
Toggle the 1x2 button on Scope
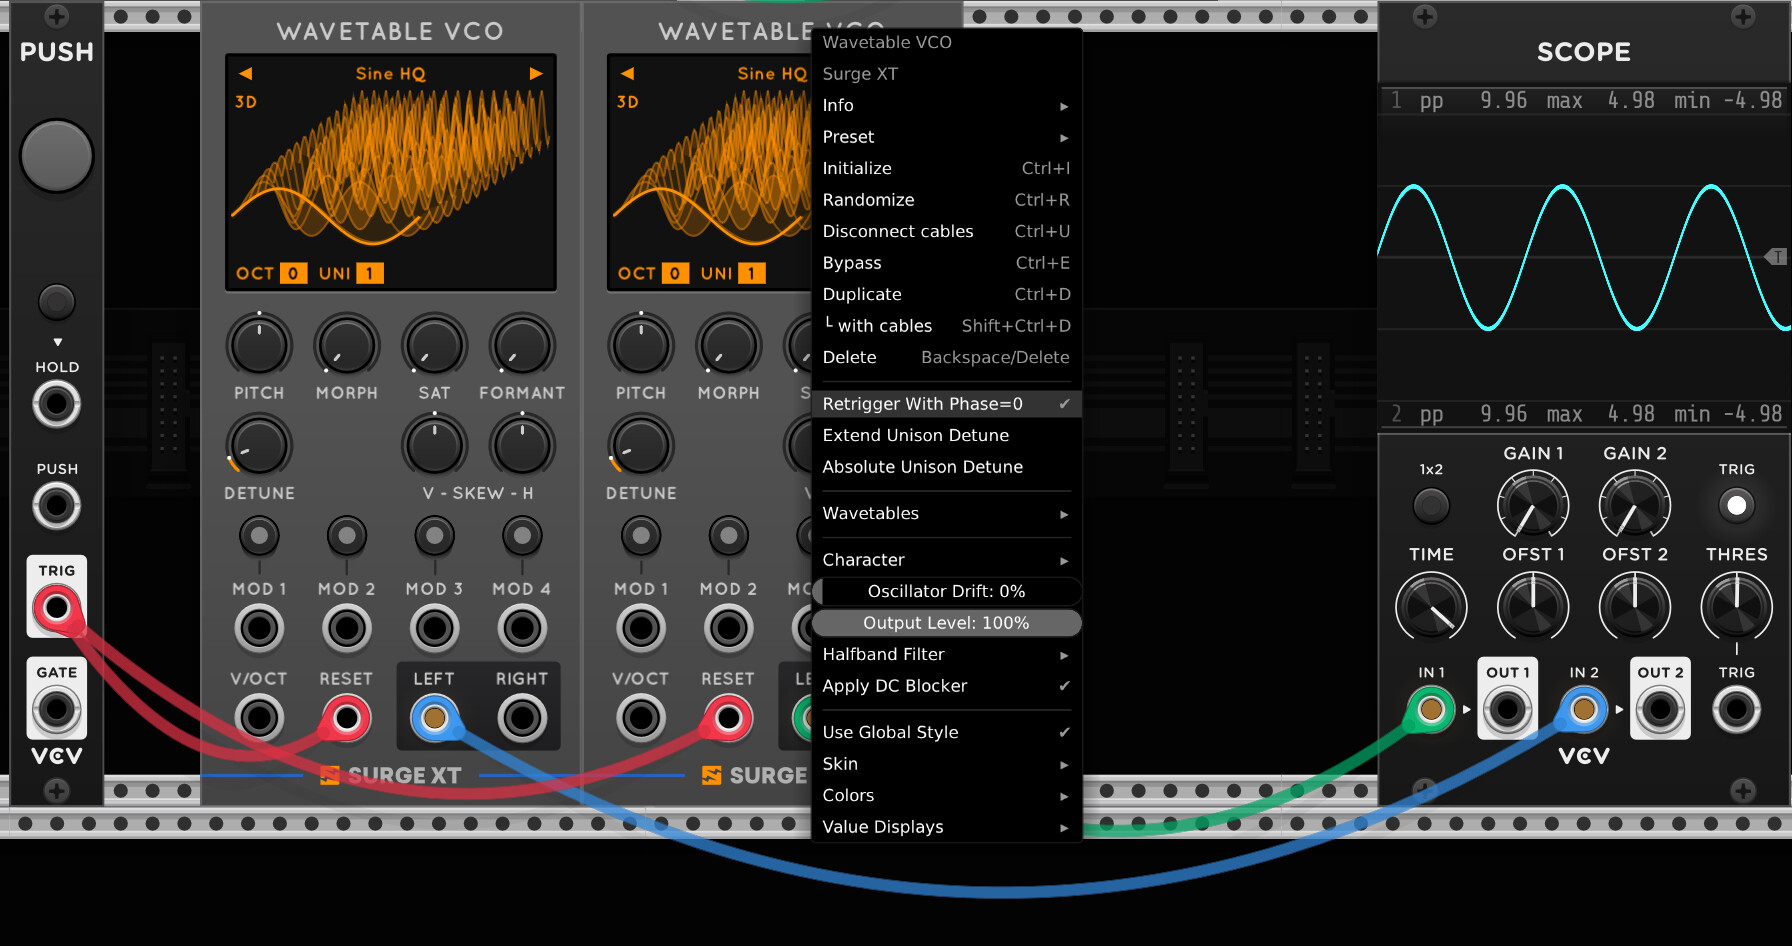[x=1431, y=505]
